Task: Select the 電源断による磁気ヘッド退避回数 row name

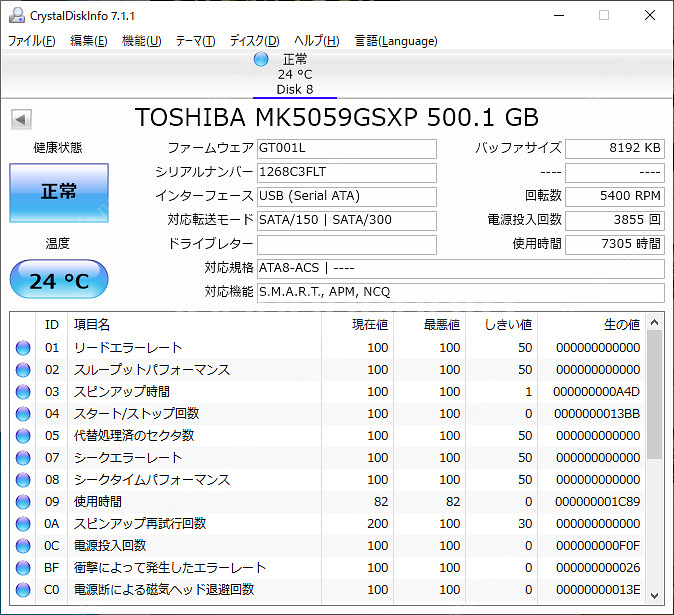Action: (164, 590)
